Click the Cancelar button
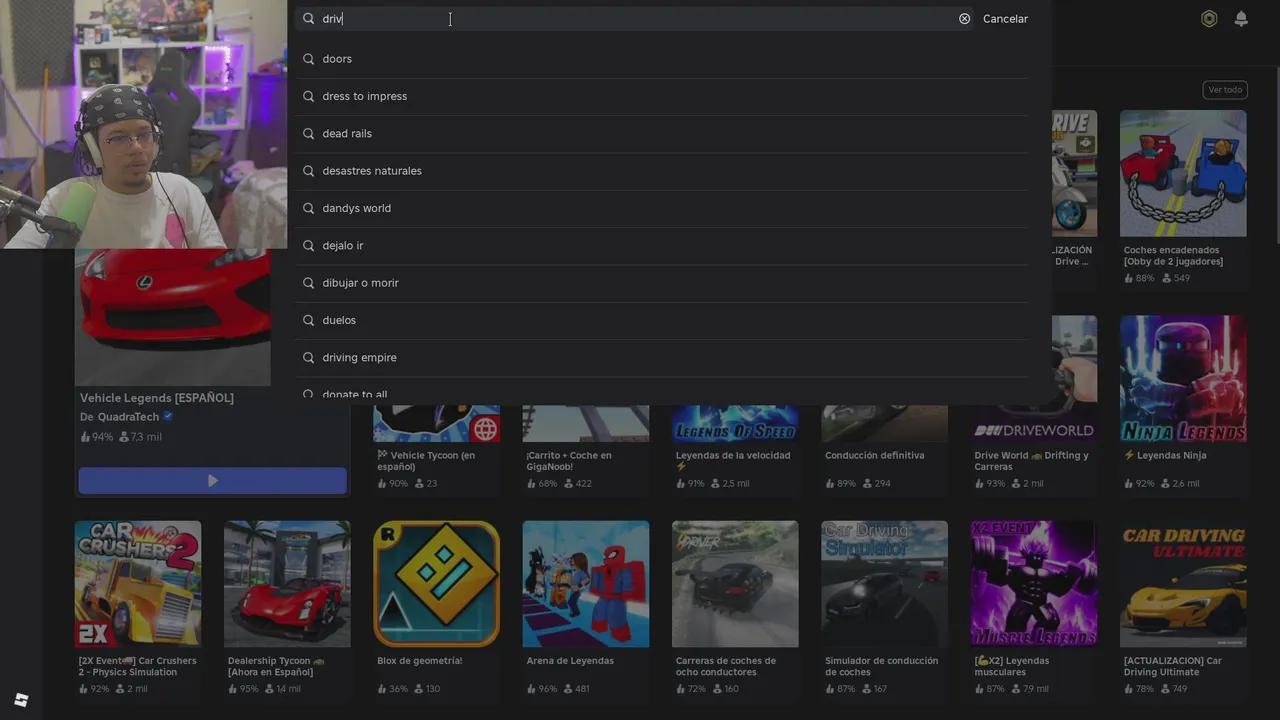The height and width of the screenshot is (720, 1280). 1005,19
